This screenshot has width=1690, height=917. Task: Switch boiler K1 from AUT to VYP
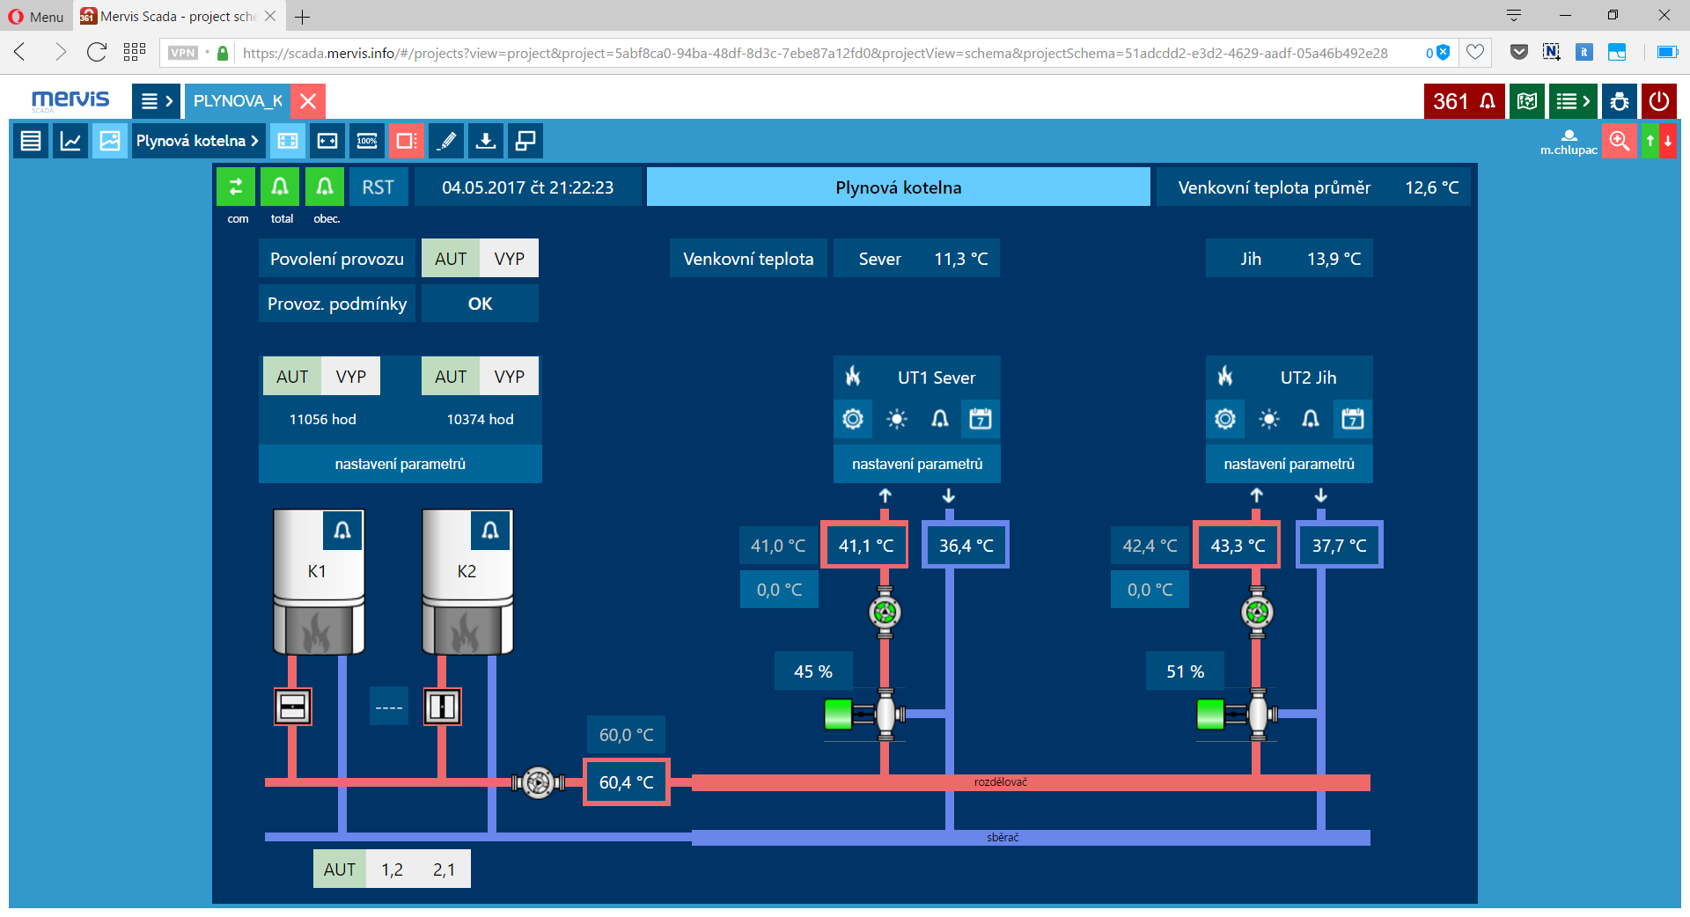click(351, 375)
